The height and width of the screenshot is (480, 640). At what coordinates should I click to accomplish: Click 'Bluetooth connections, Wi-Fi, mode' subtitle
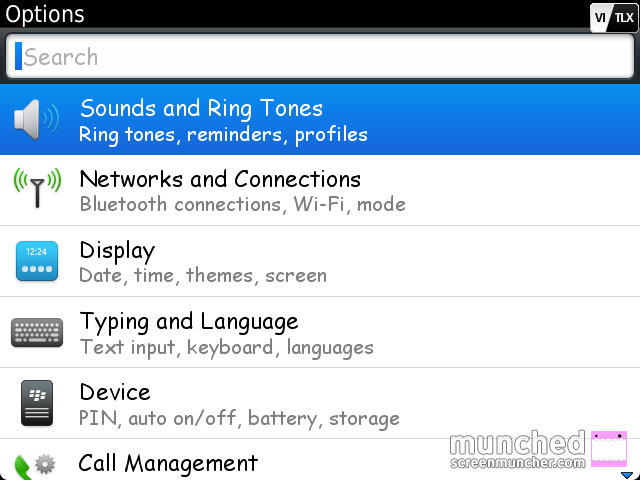242,204
